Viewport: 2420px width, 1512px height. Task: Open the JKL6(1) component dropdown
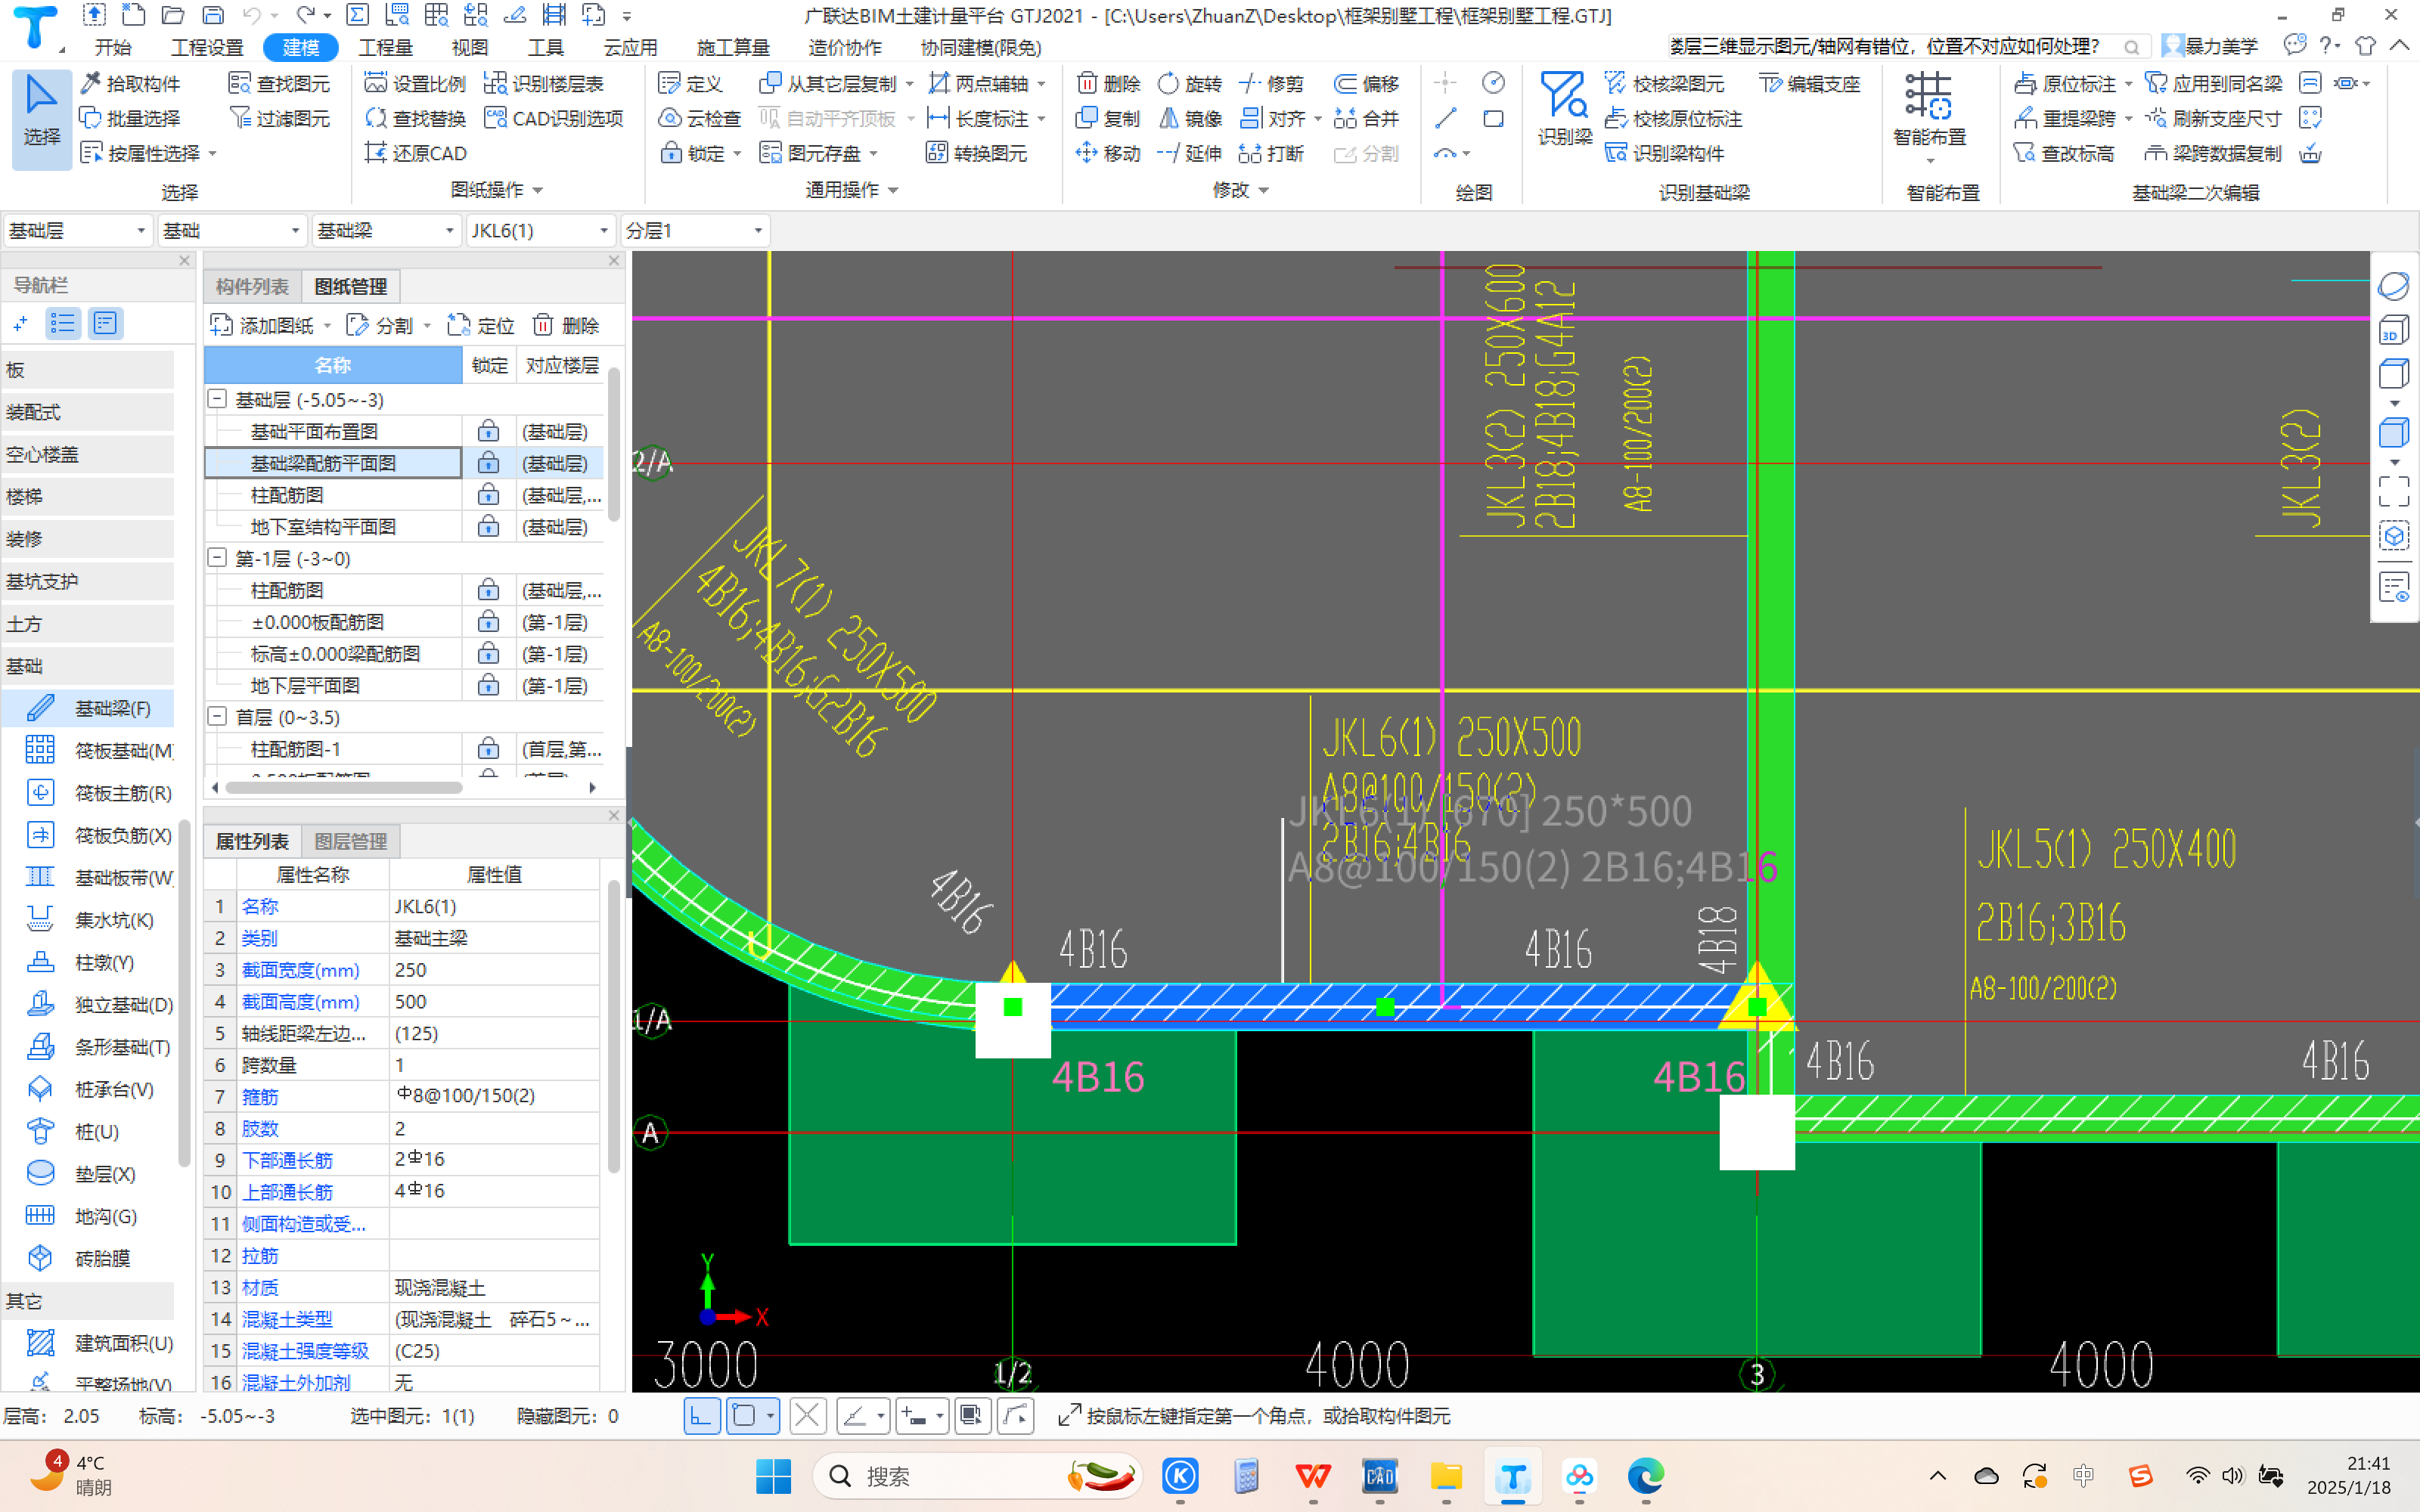tap(540, 231)
